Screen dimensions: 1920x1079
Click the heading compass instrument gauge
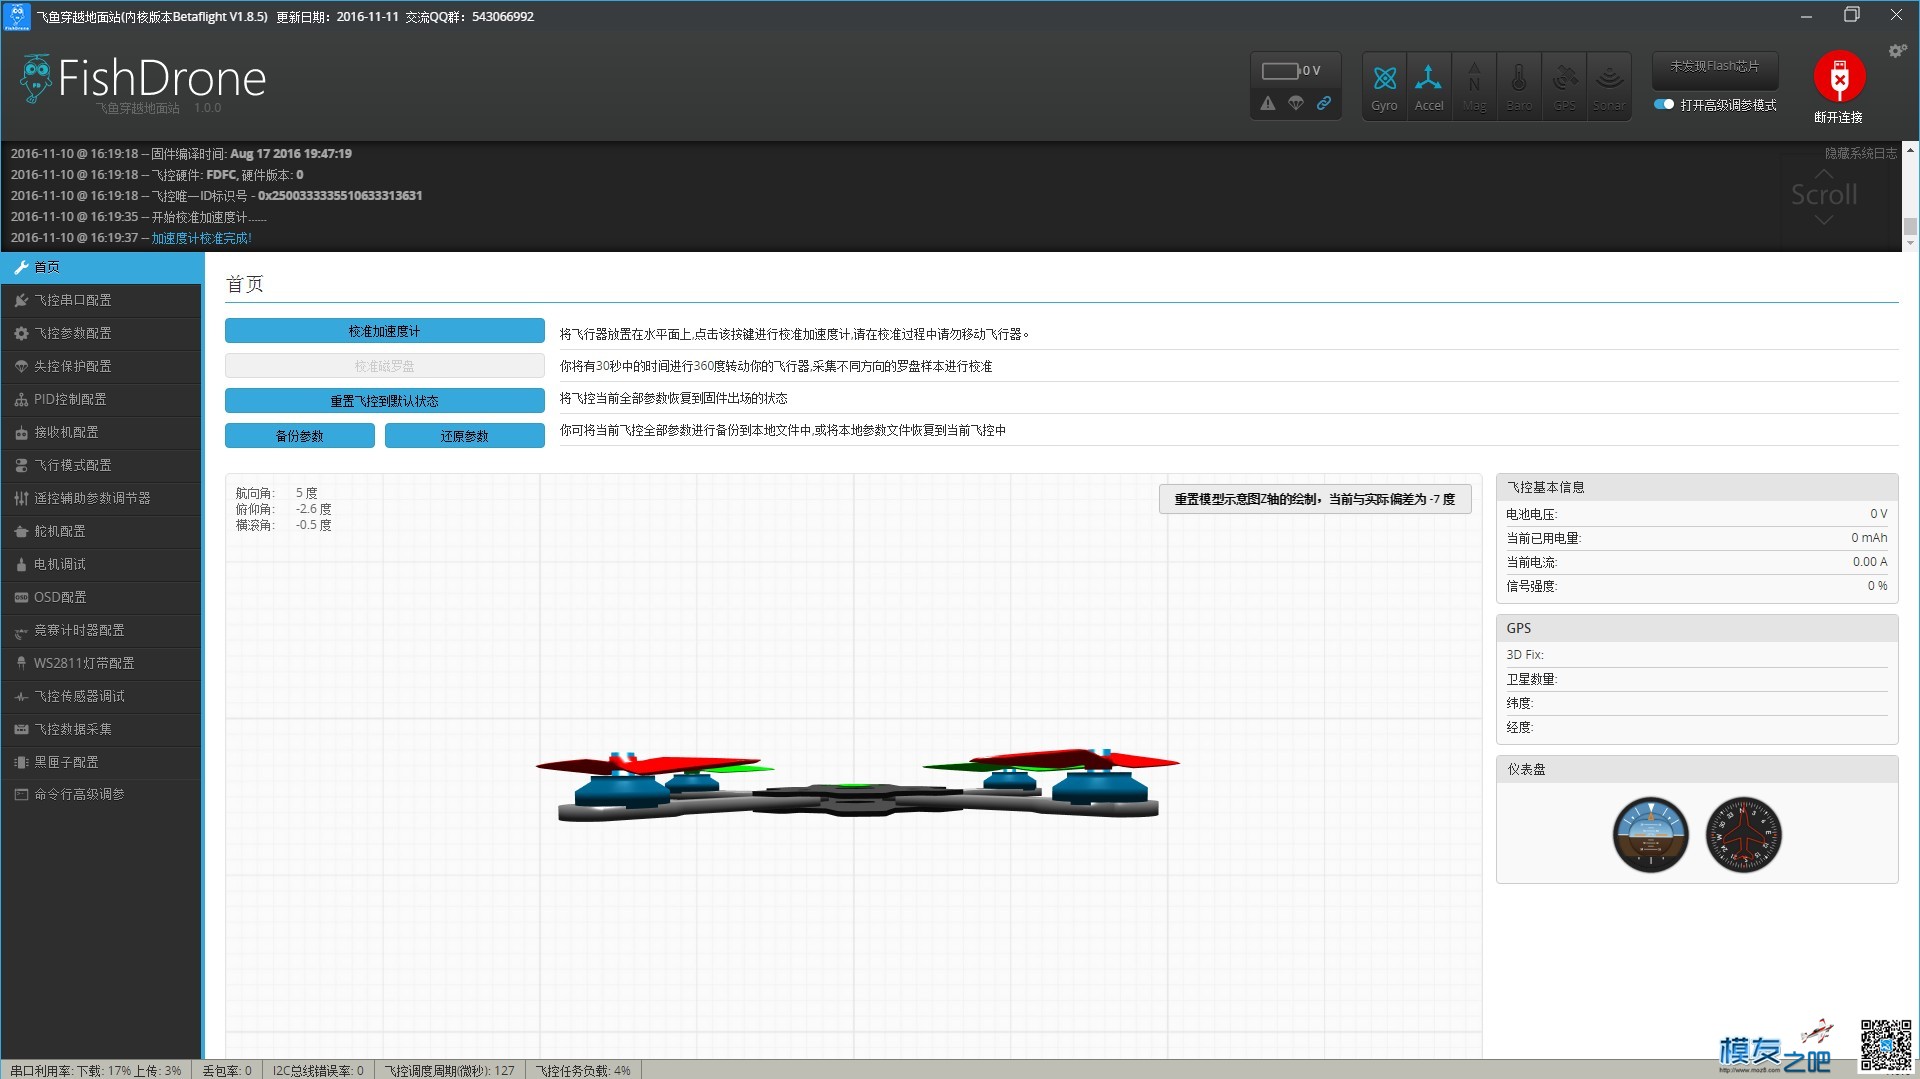pos(1743,835)
